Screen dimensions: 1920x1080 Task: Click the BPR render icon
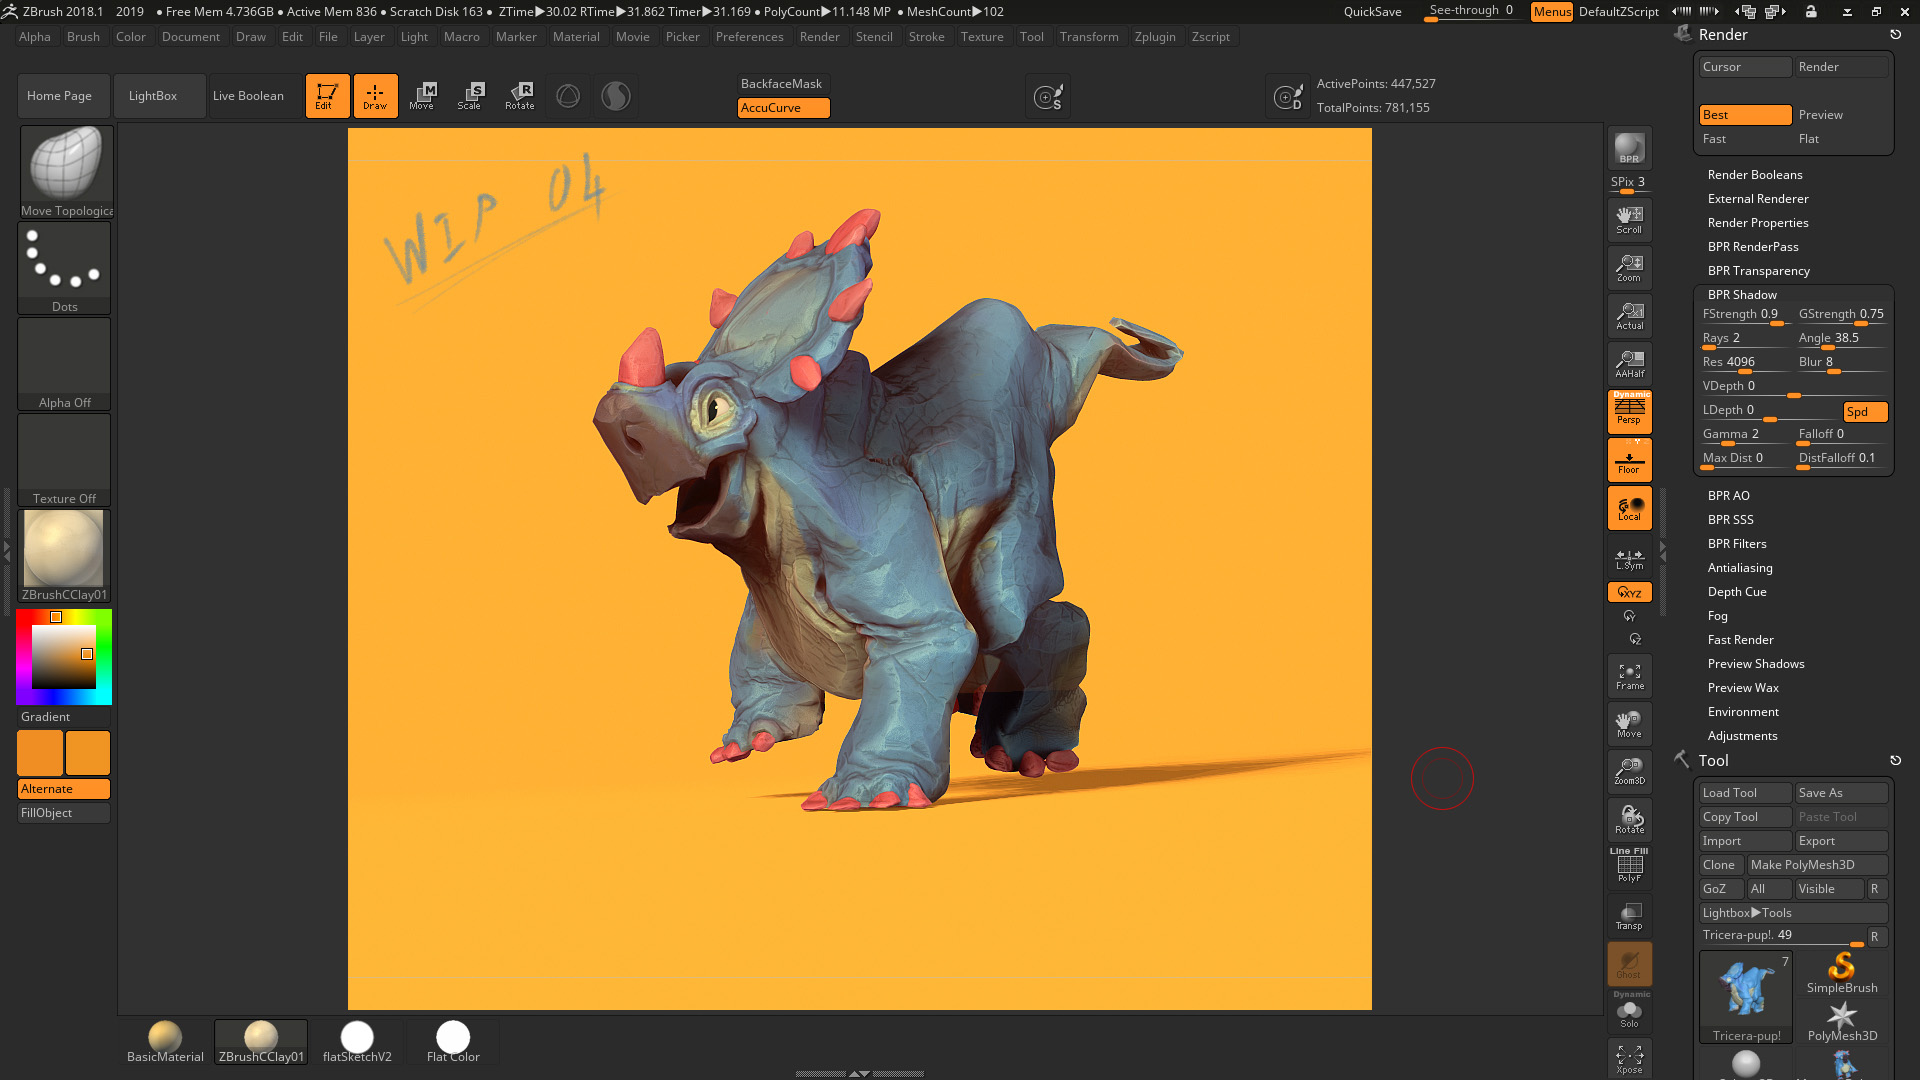[x=1629, y=148]
